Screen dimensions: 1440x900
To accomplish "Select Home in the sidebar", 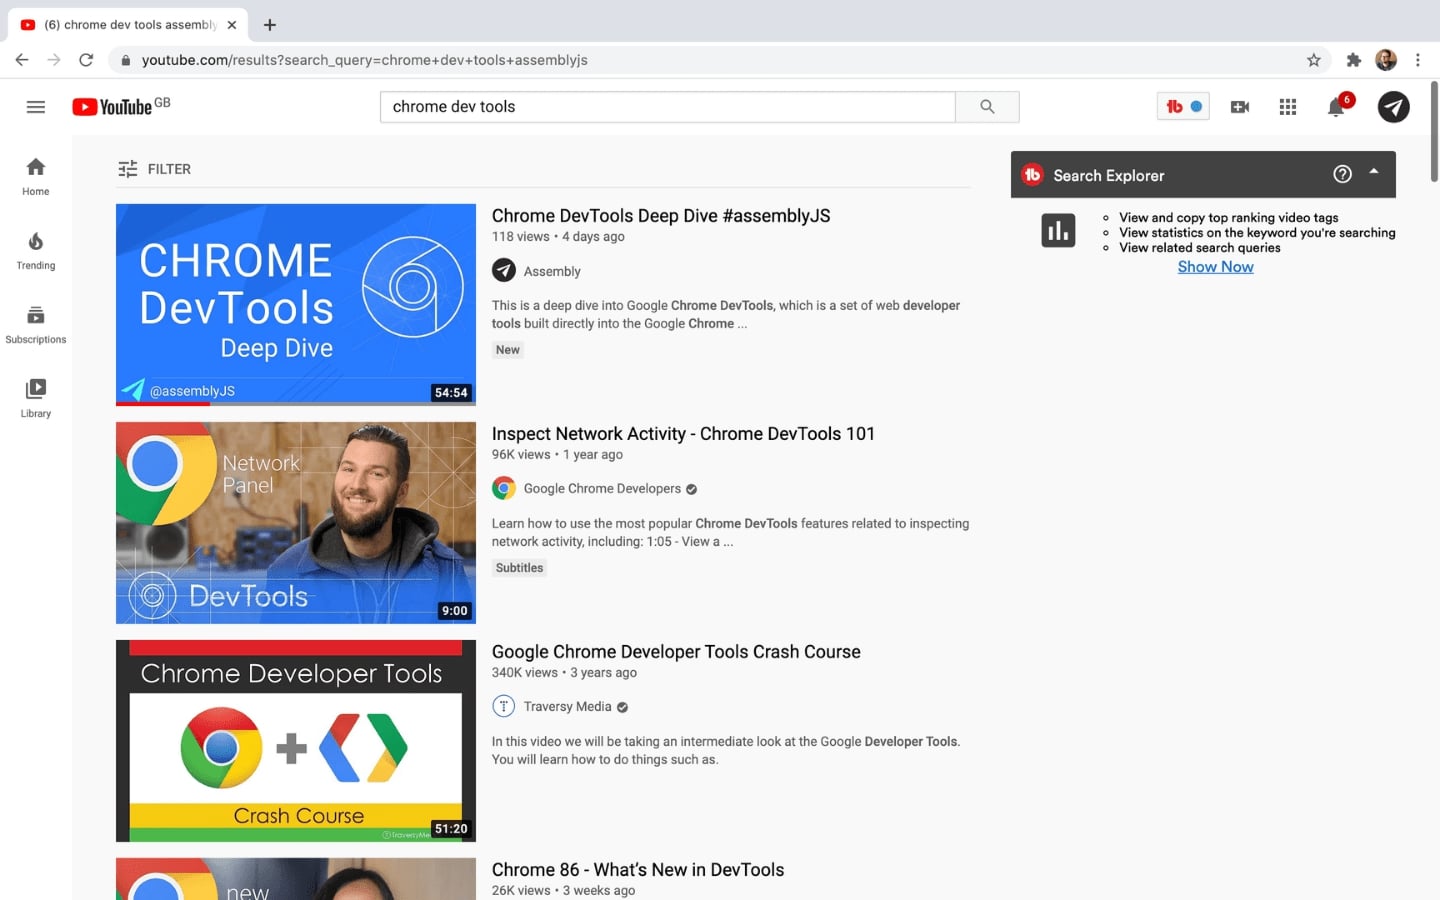I will pyautogui.click(x=36, y=176).
